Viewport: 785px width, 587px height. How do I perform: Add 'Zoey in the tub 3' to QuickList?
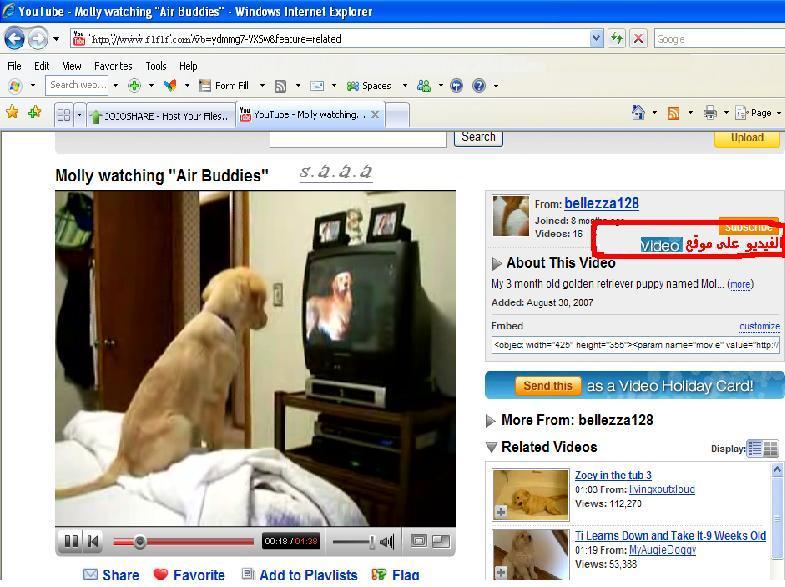point(501,512)
